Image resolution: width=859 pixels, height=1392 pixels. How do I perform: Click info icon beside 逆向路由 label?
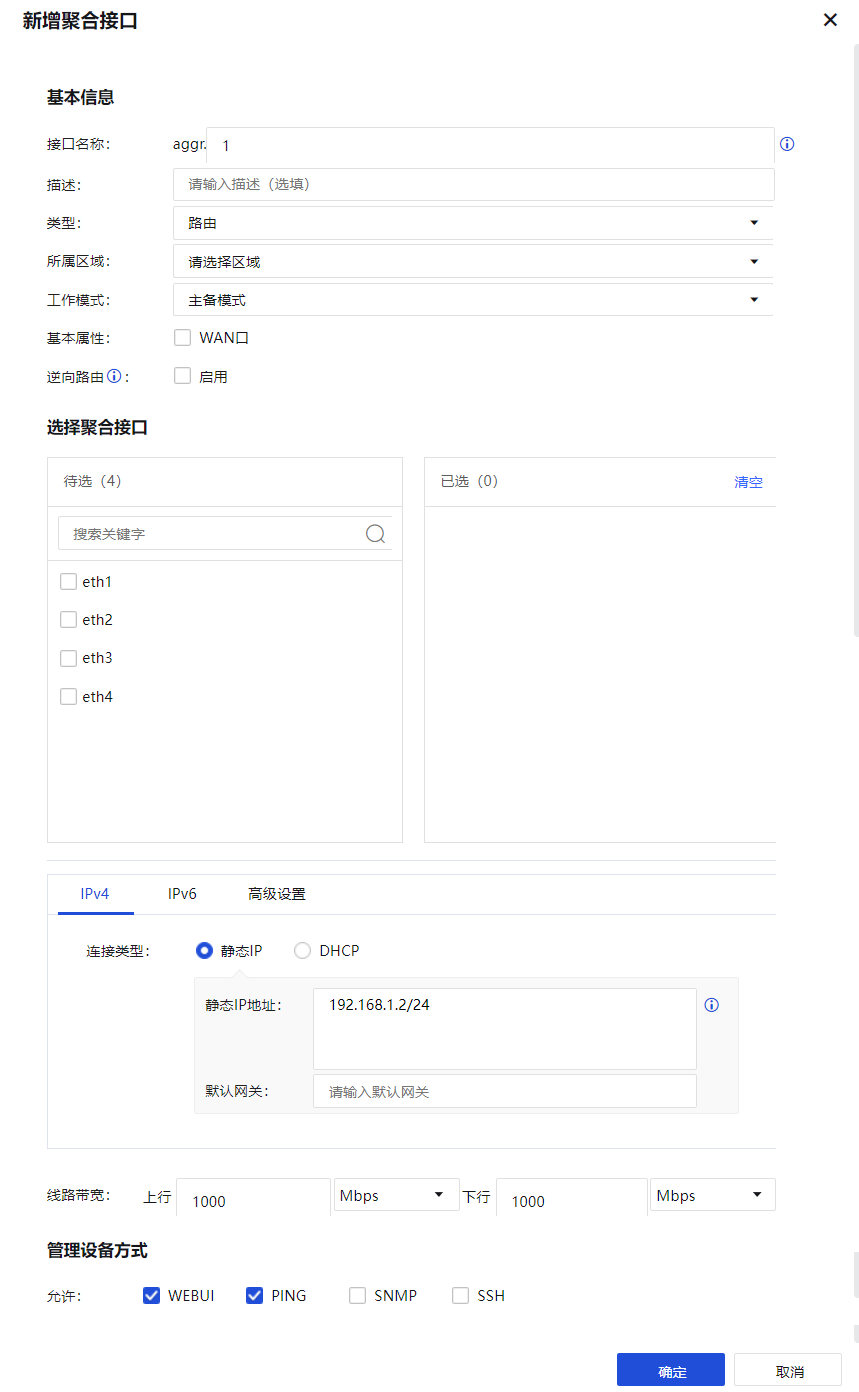pyautogui.click(x=114, y=377)
